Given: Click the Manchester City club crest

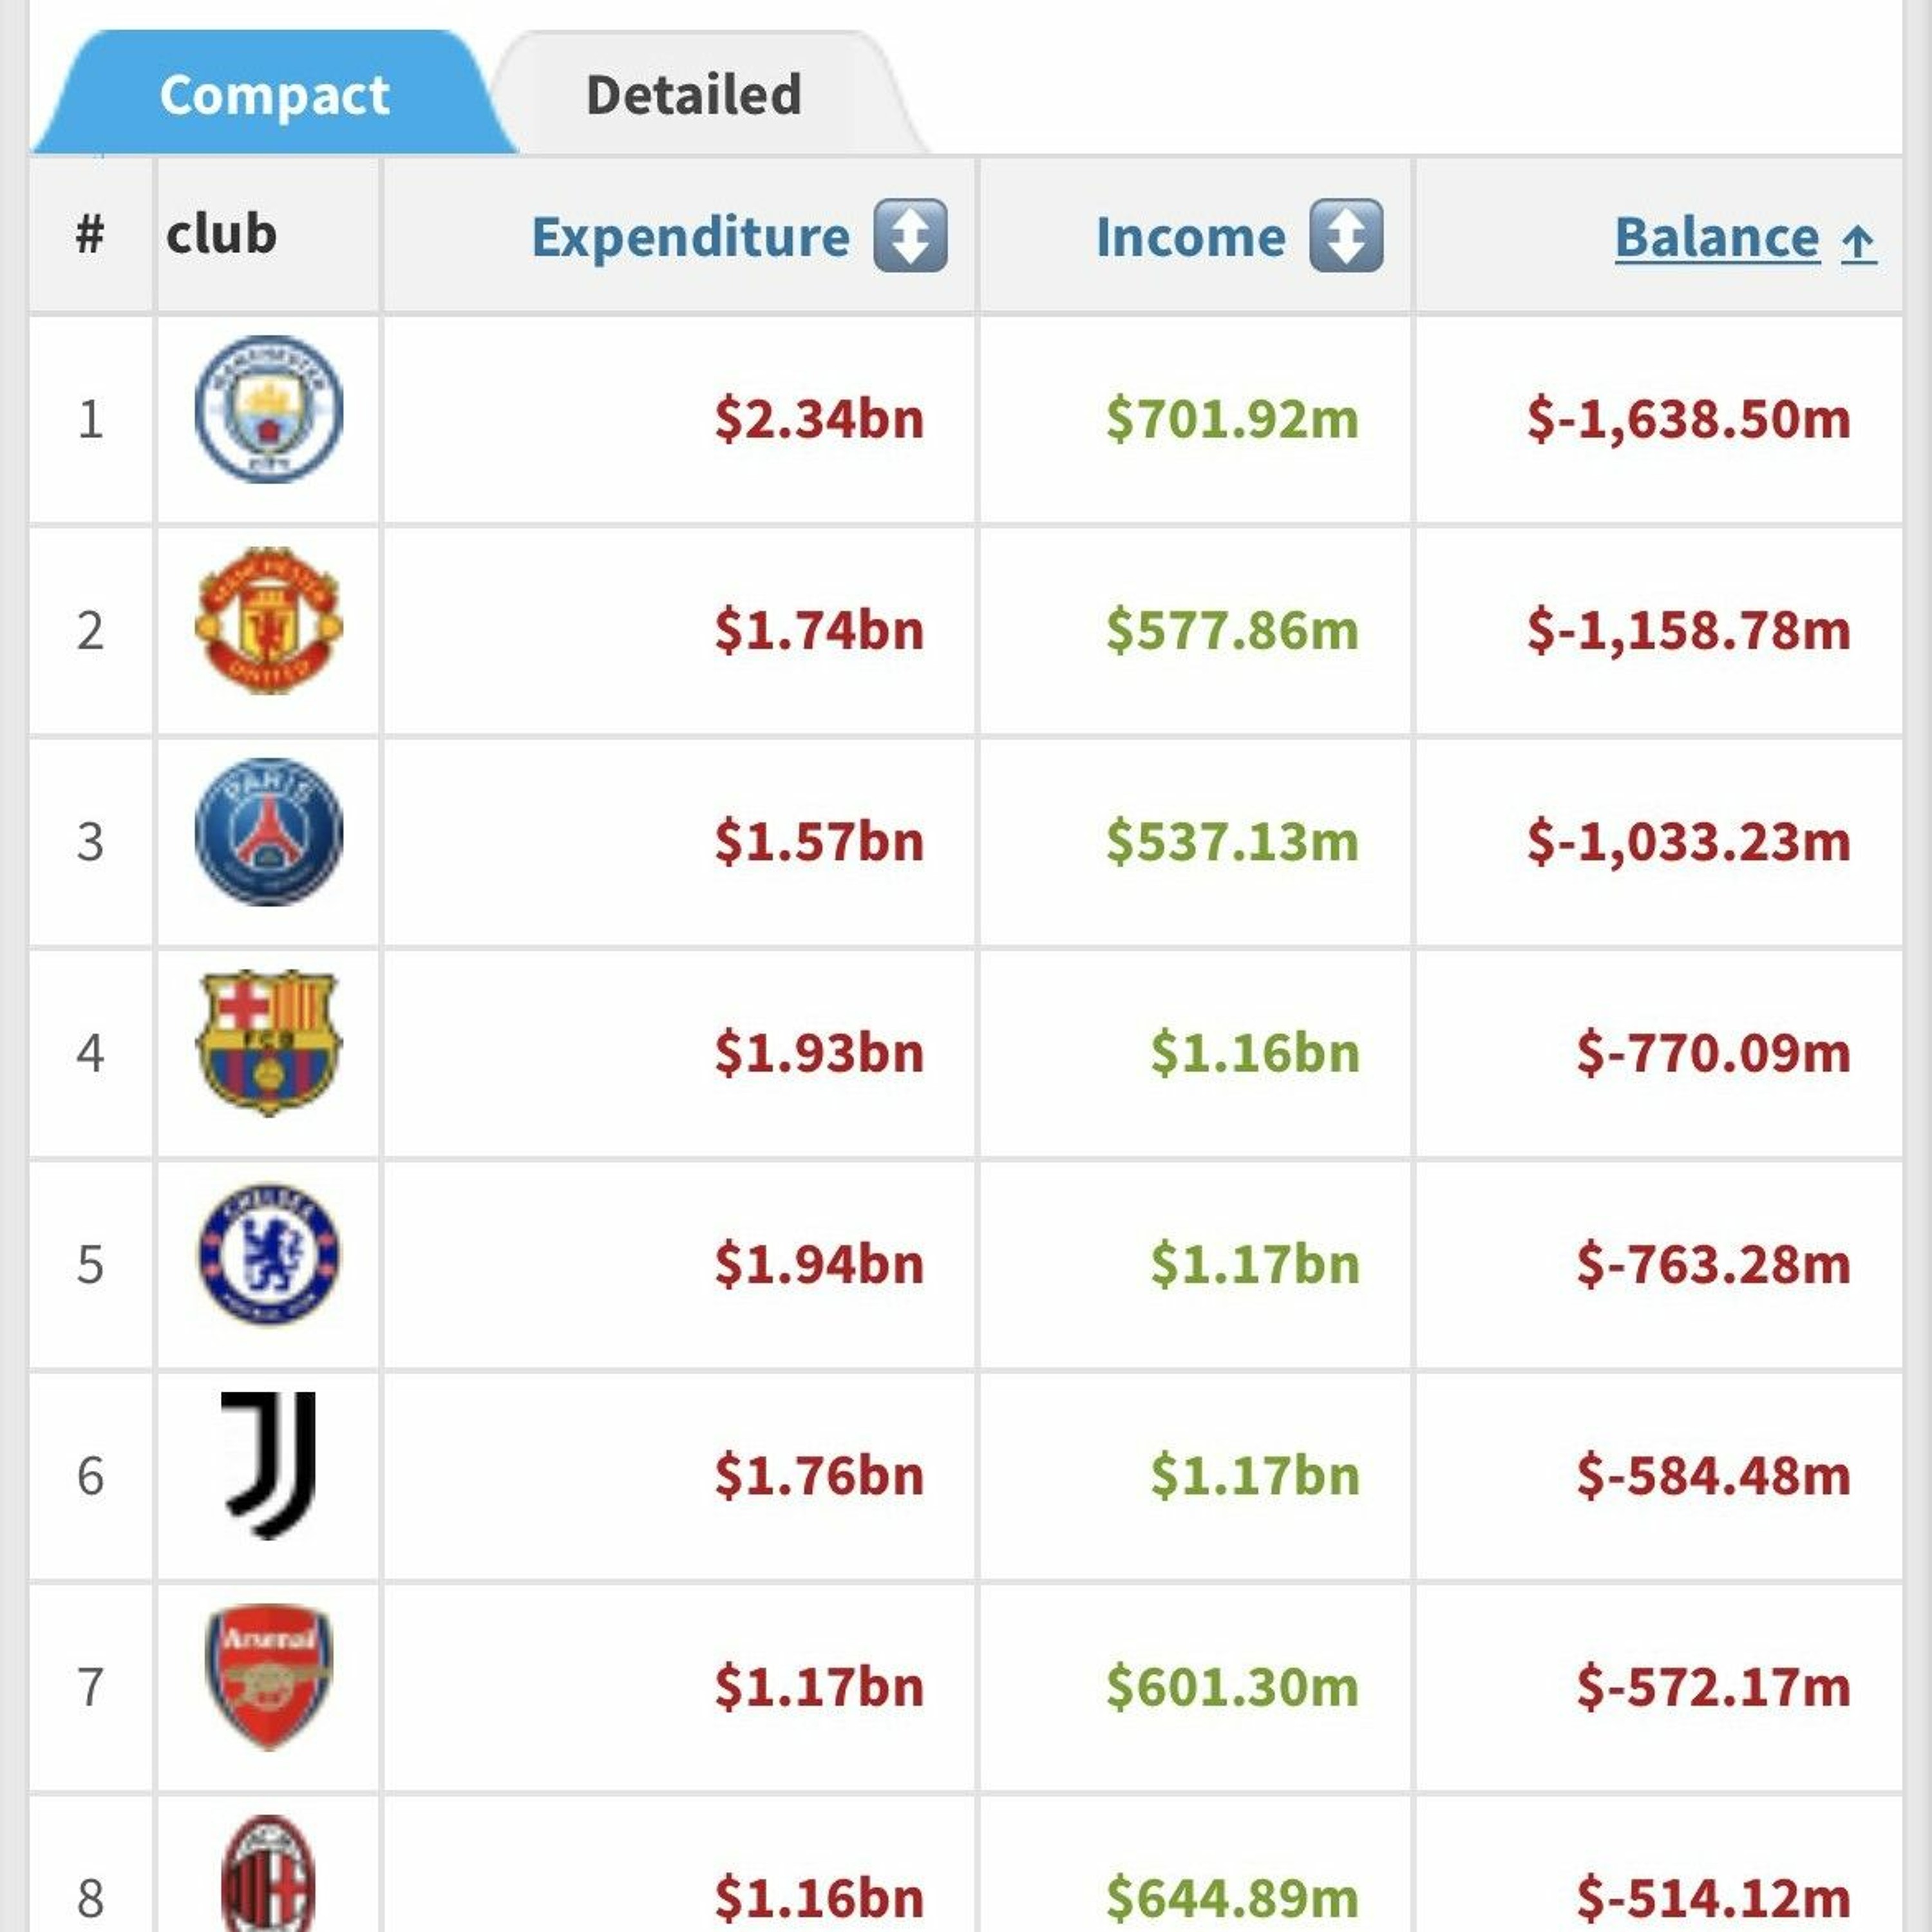Looking at the screenshot, I should click(x=268, y=408).
